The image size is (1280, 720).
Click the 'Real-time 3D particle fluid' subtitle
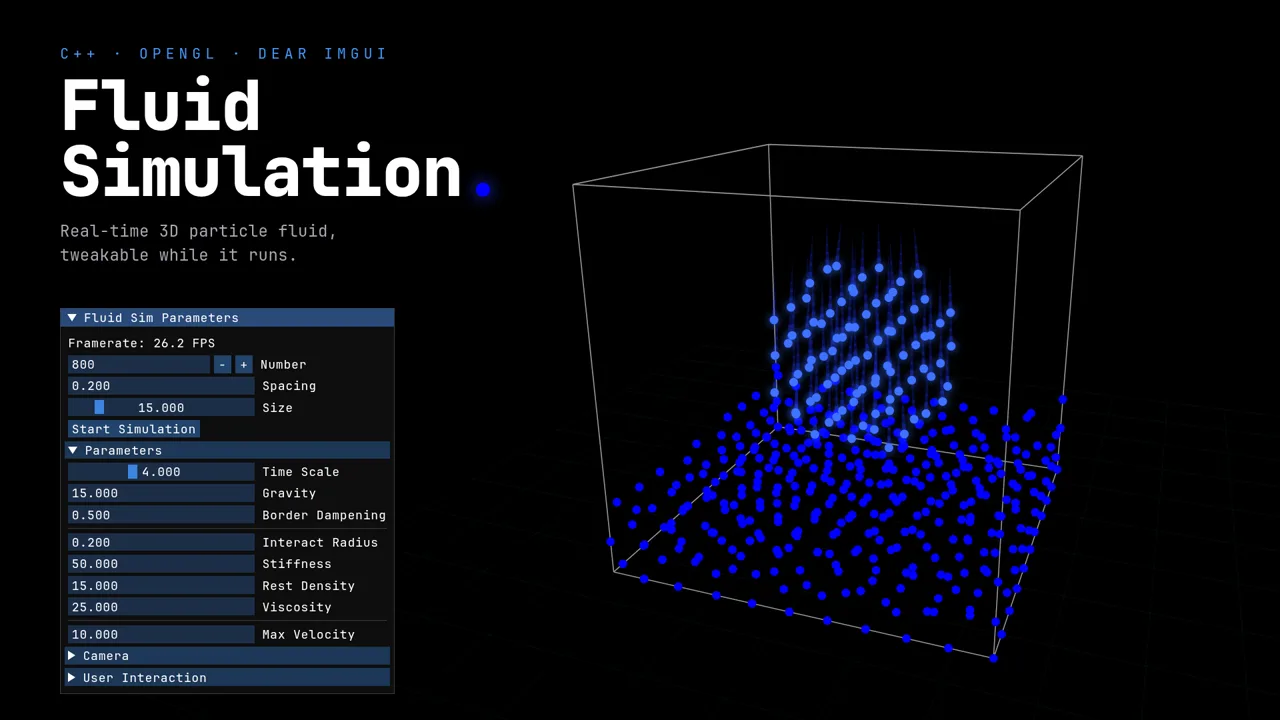point(198,243)
